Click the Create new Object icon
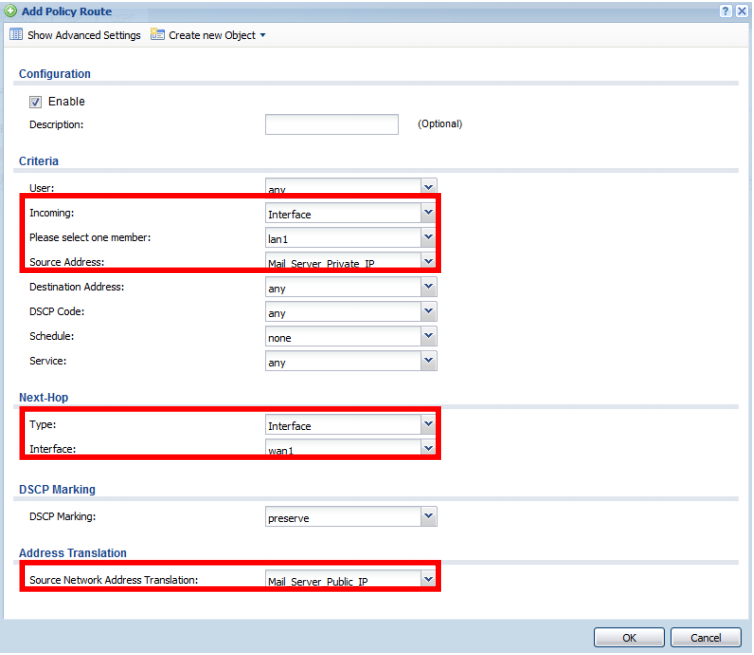 pyautogui.click(x=158, y=35)
